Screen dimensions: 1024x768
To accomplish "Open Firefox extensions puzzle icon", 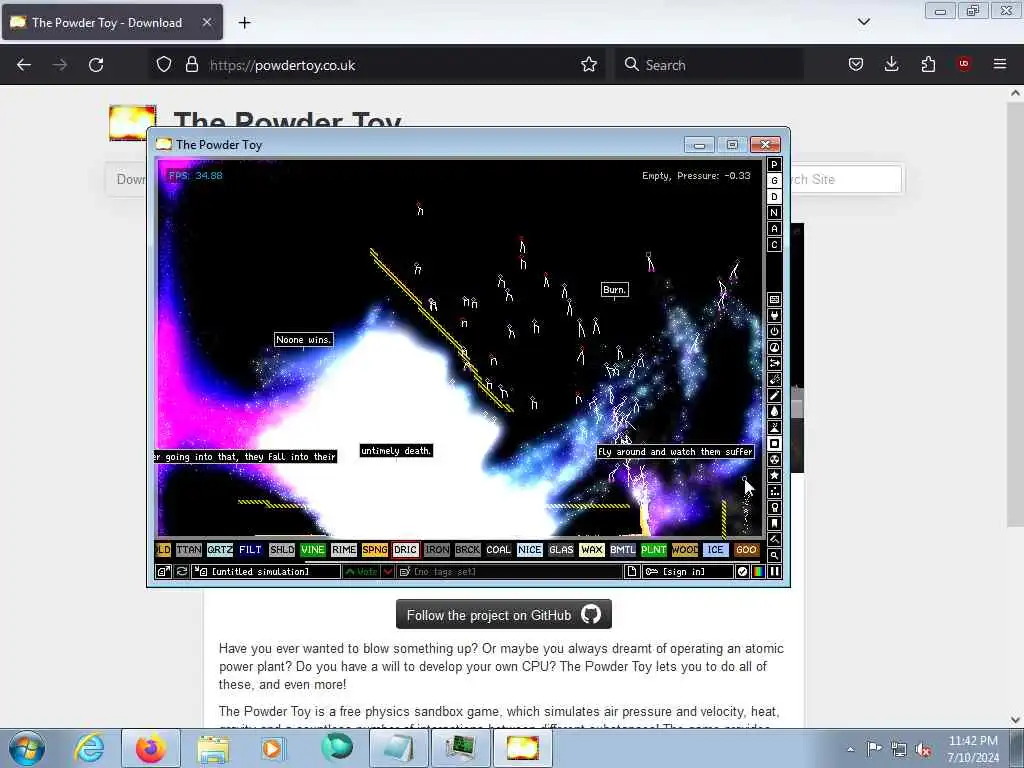I will (x=928, y=64).
